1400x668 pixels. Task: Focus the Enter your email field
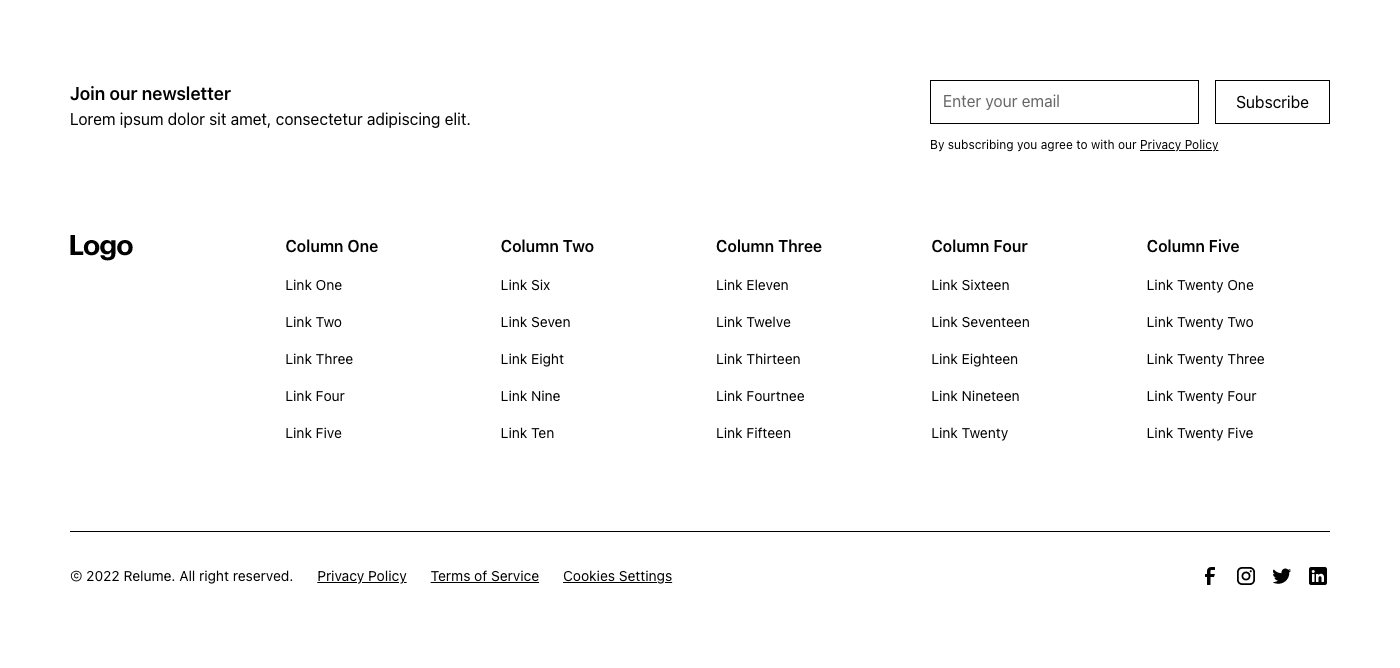coord(1063,102)
